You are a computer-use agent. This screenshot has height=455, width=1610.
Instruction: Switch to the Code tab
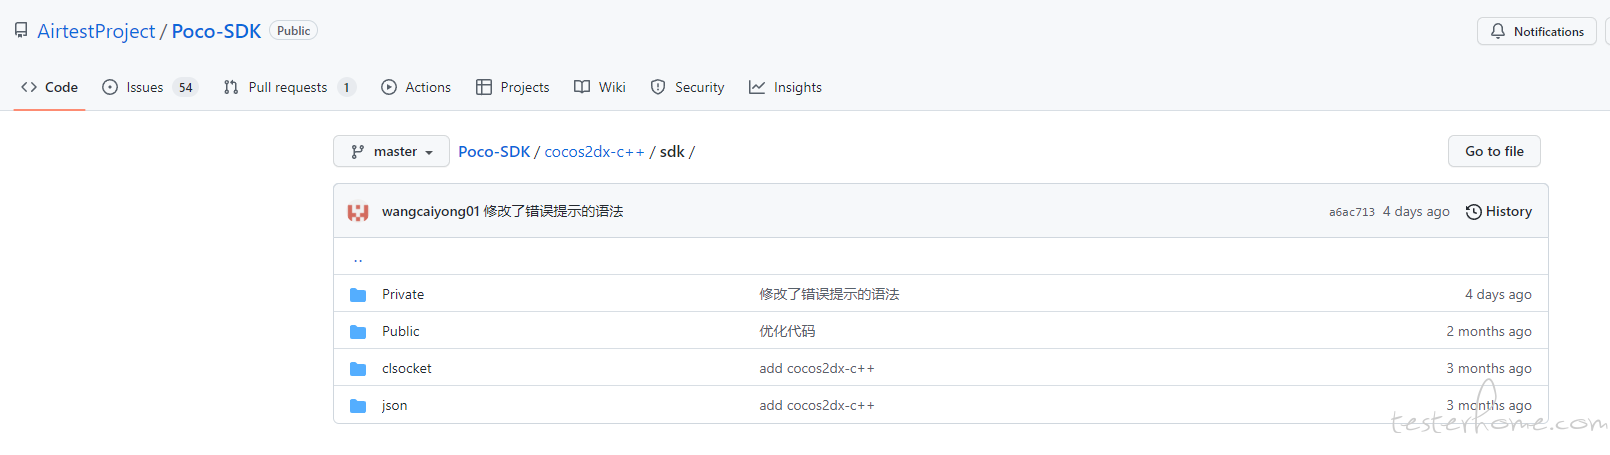coord(49,87)
